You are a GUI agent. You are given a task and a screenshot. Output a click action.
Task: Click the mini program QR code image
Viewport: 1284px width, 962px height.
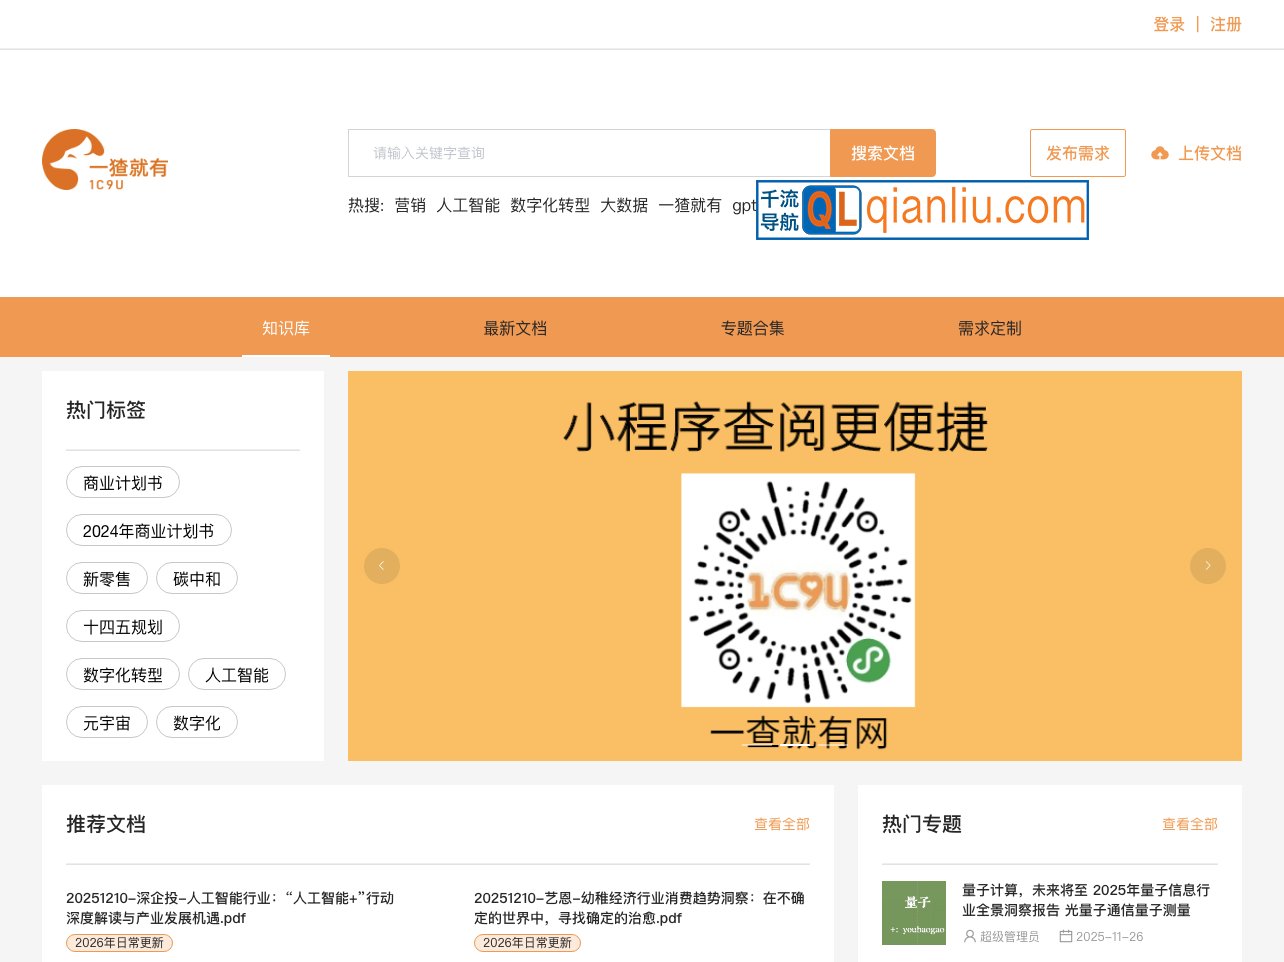[797, 590]
